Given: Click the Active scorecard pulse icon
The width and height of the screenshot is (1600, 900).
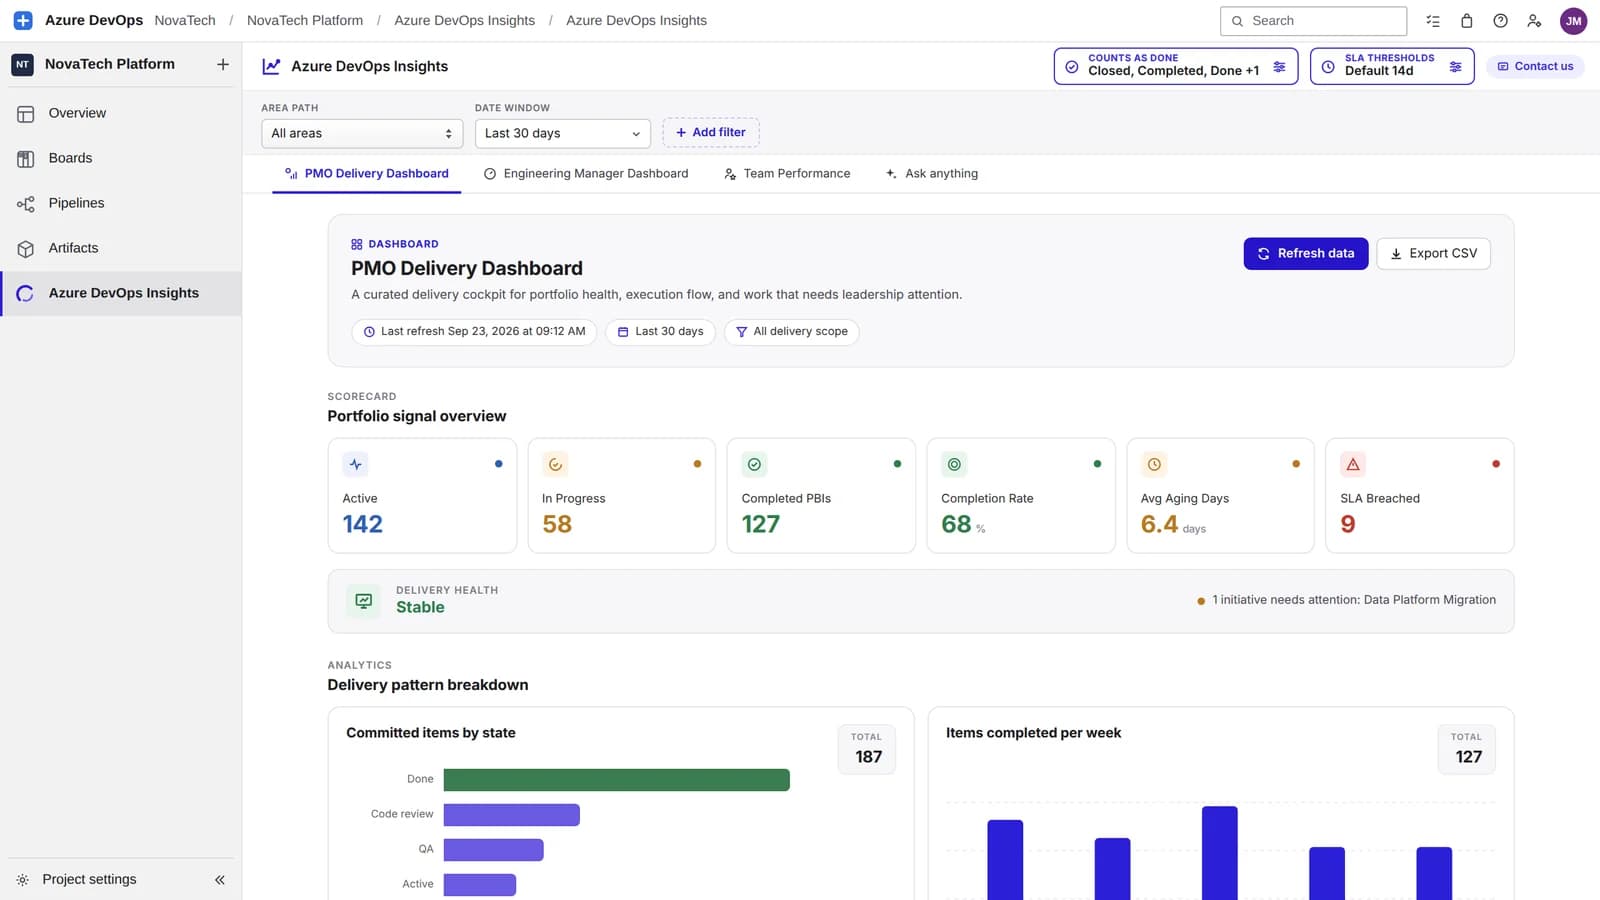Looking at the screenshot, I should (x=355, y=464).
